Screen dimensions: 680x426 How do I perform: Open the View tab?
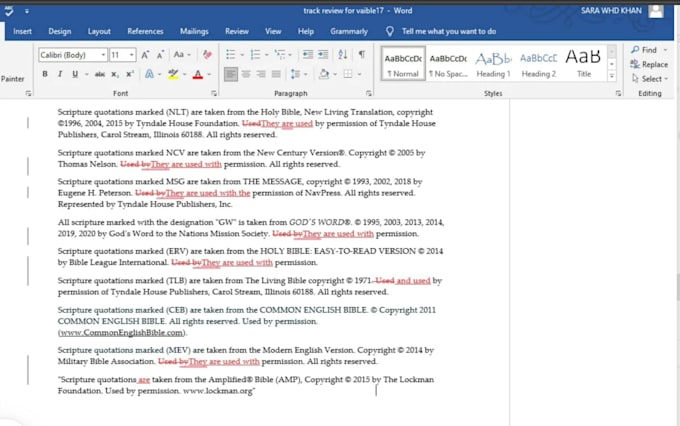273,31
